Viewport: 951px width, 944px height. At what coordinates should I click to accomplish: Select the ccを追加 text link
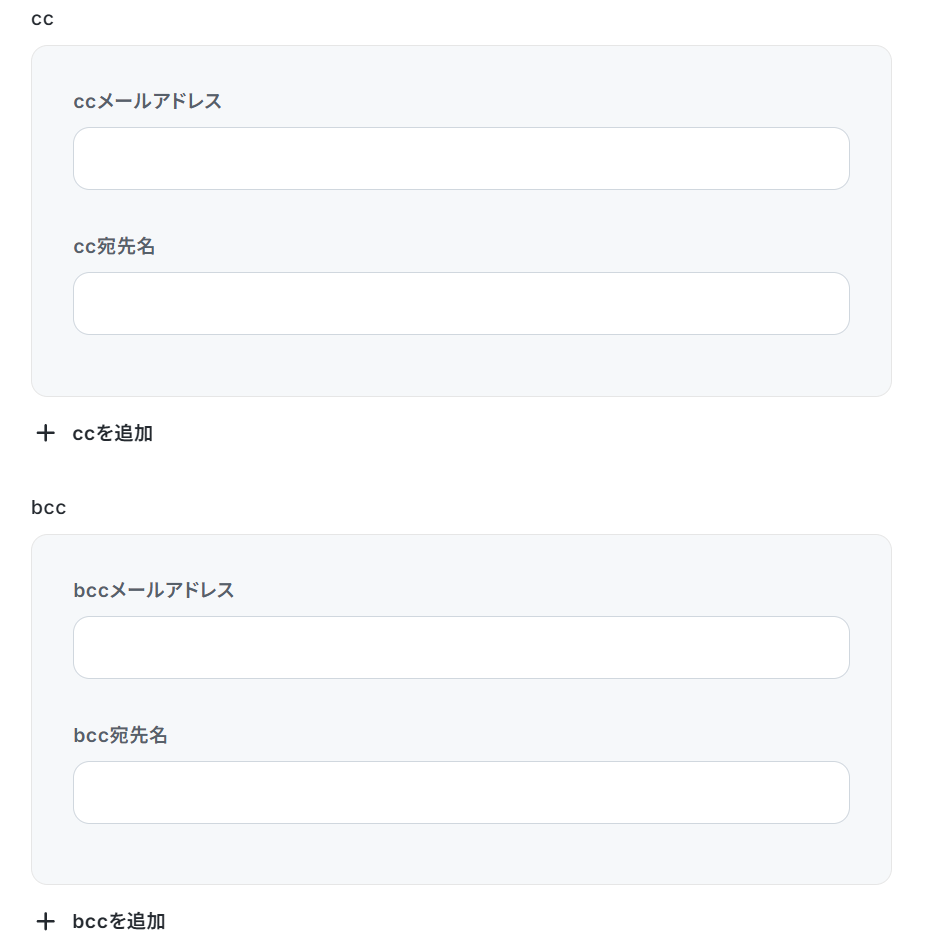(113, 433)
